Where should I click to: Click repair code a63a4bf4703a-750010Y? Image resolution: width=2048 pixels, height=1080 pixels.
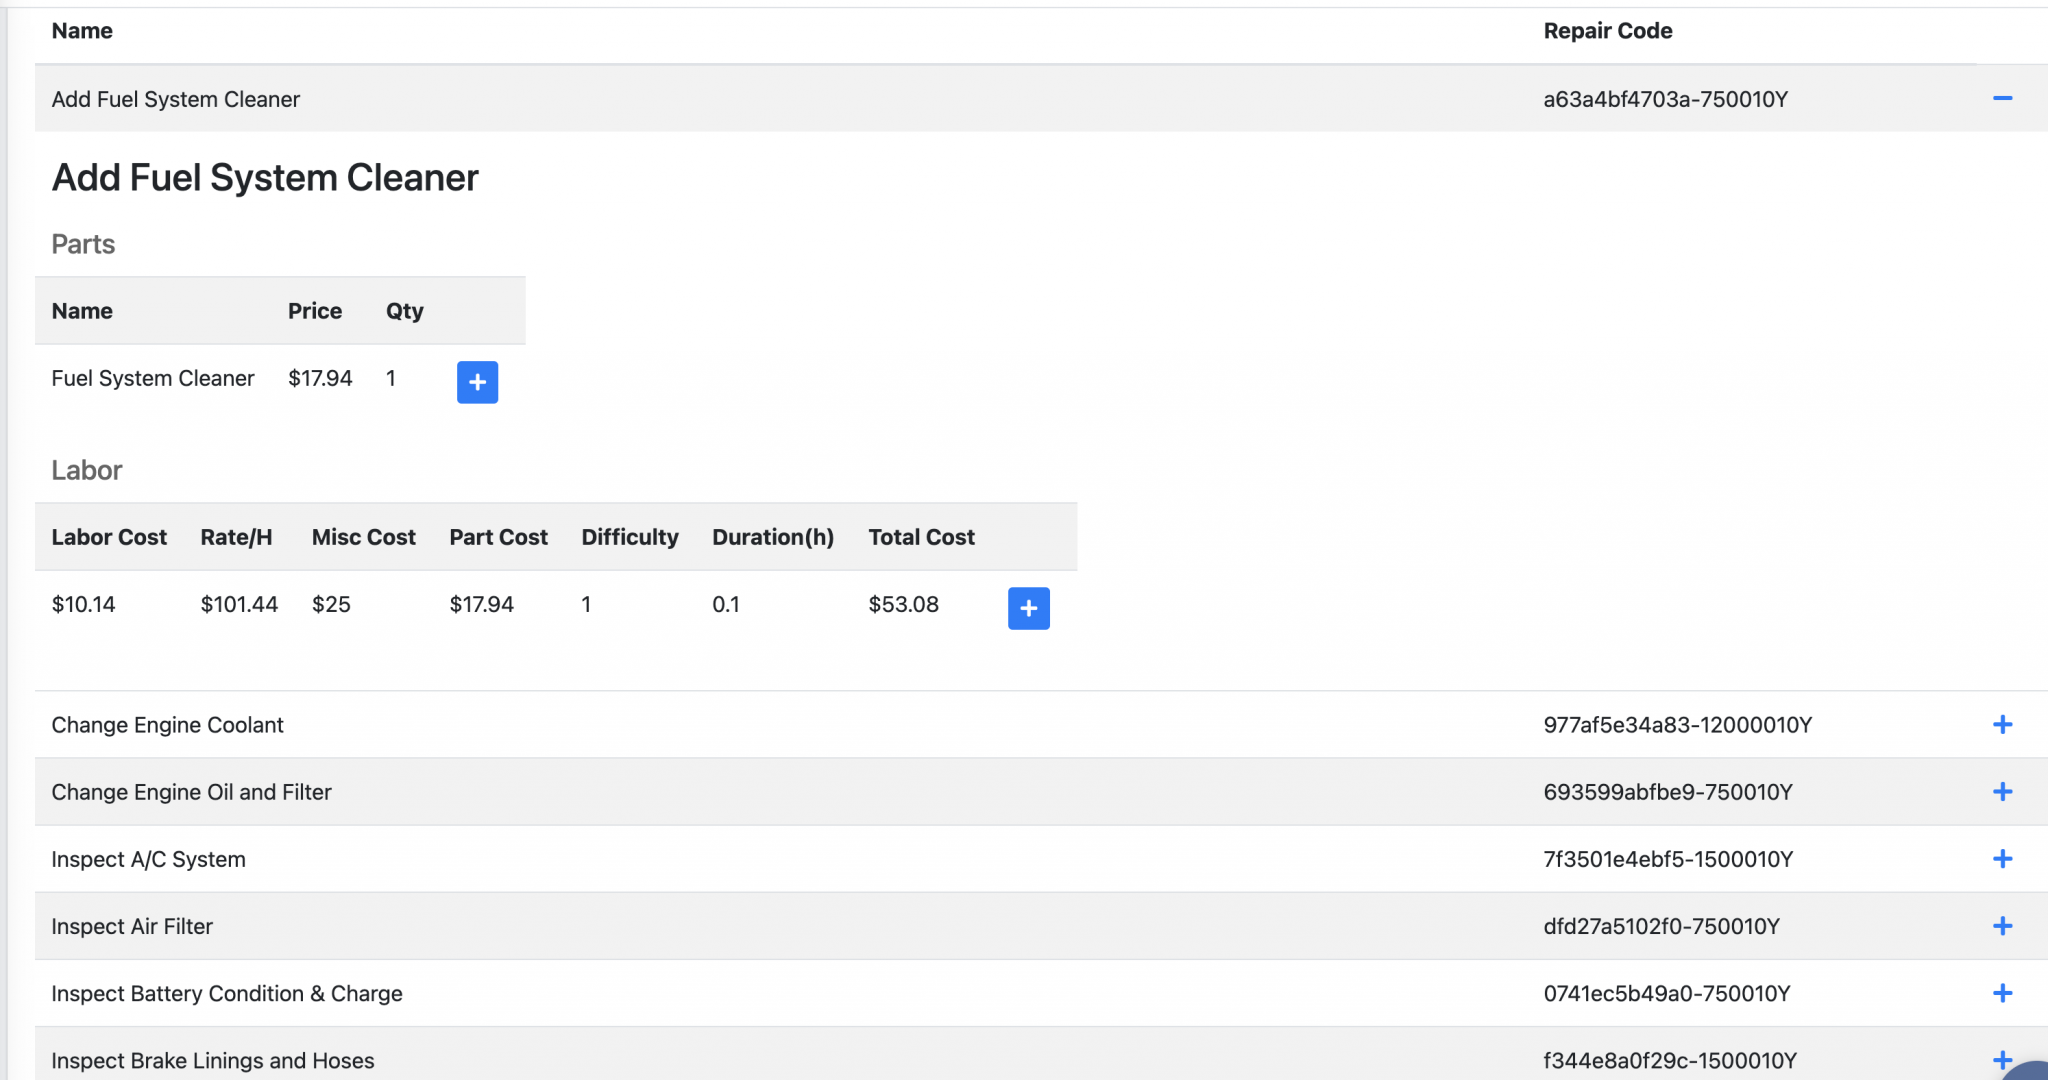(x=1665, y=99)
